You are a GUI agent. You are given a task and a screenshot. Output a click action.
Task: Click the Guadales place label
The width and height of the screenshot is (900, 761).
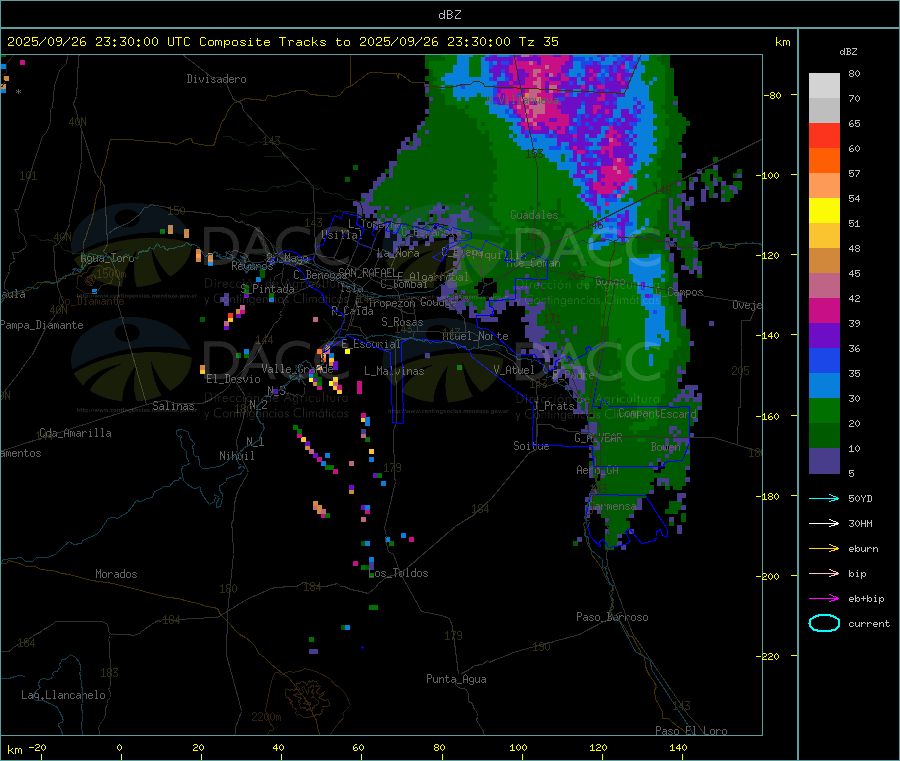(x=534, y=215)
